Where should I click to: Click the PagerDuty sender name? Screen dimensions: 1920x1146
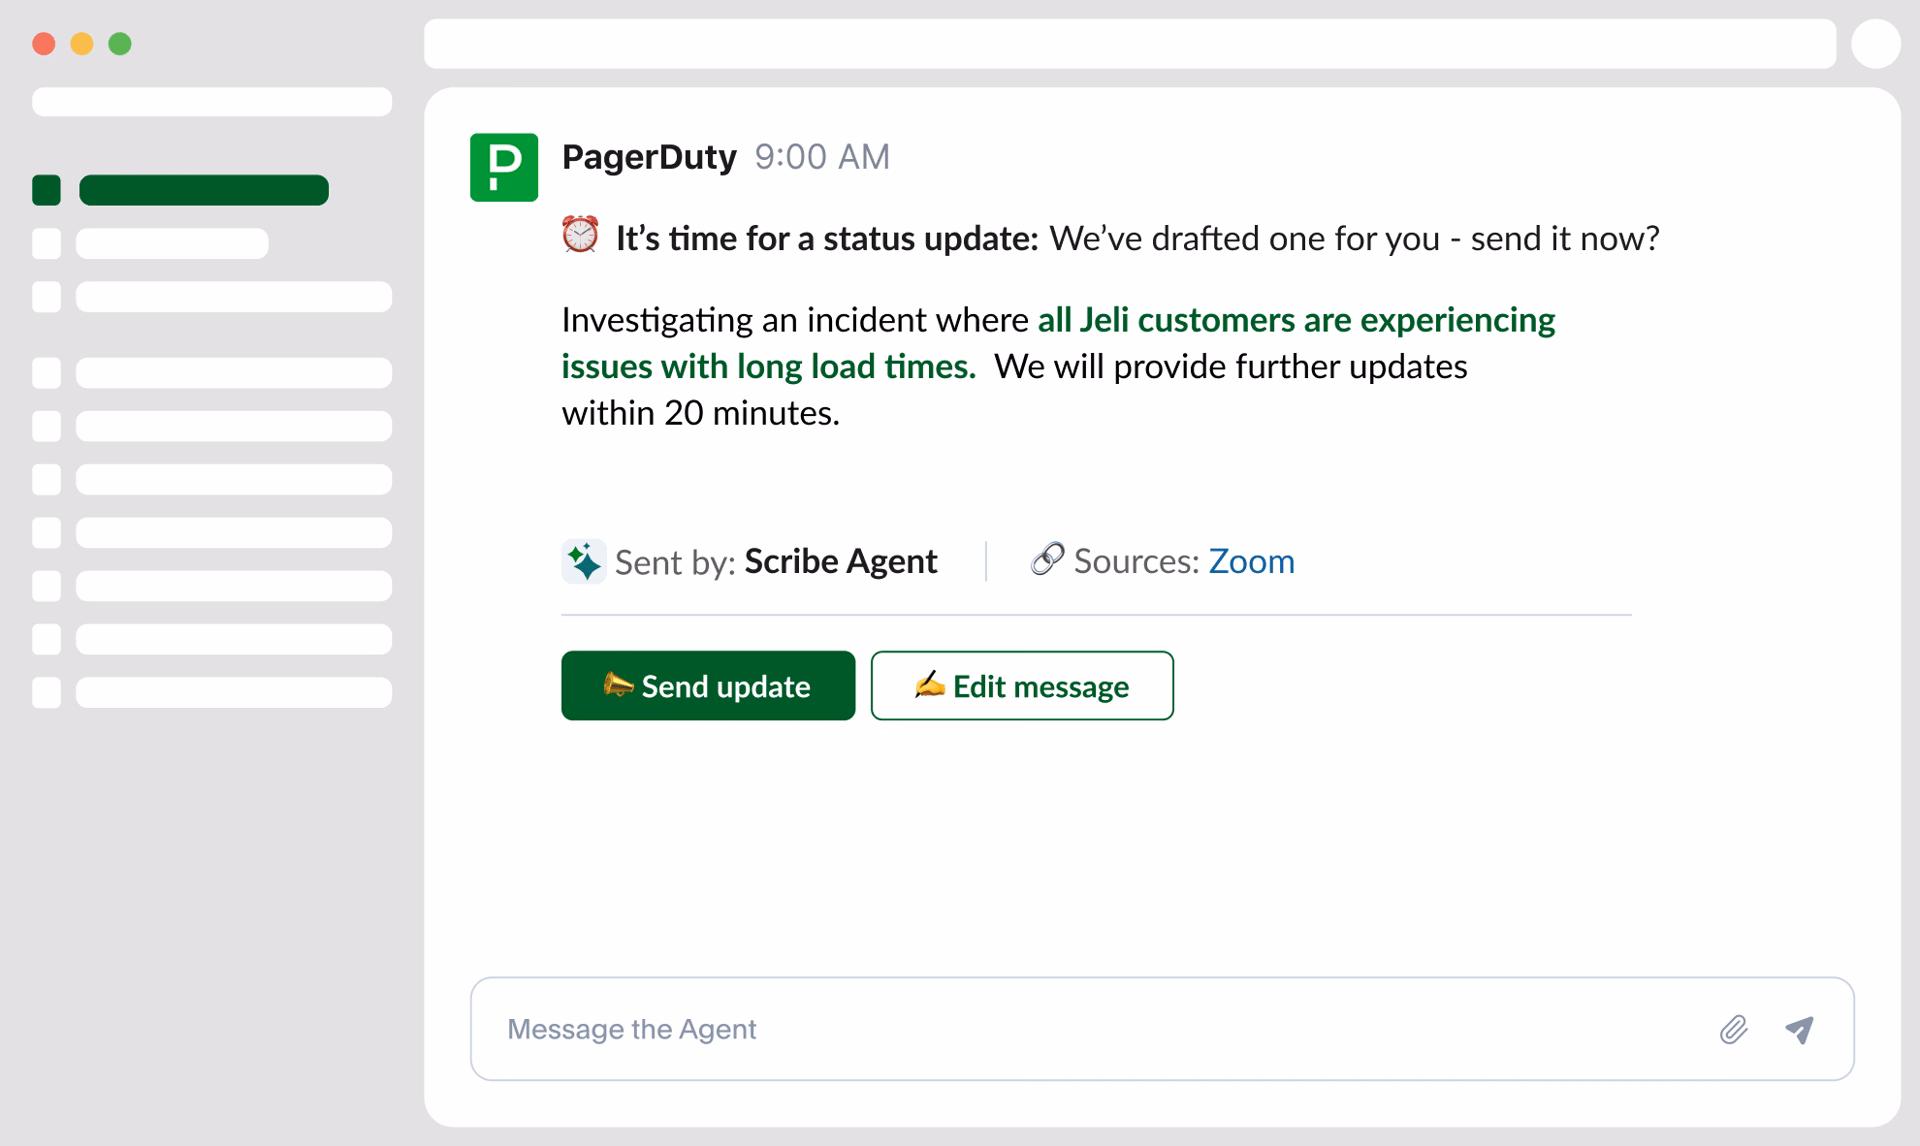pyautogui.click(x=650, y=156)
